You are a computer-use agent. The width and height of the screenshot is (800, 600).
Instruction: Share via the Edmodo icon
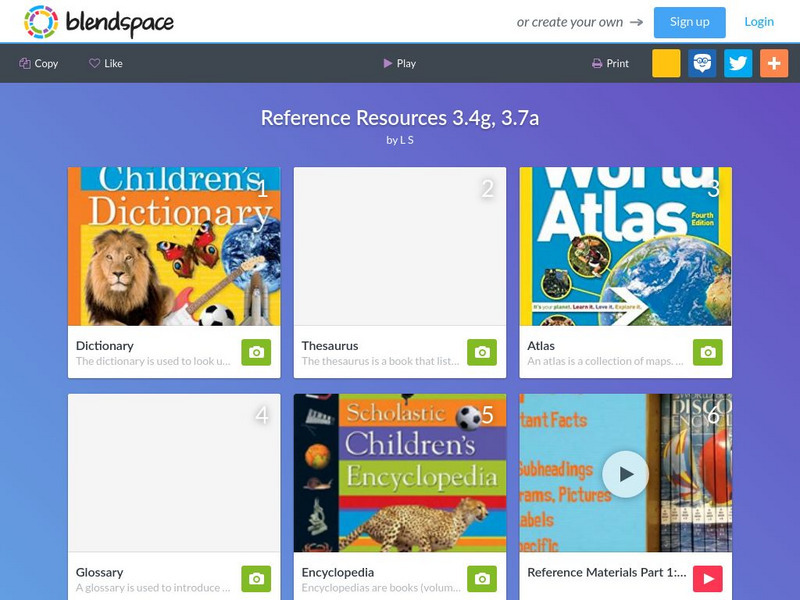[x=702, y=63]
